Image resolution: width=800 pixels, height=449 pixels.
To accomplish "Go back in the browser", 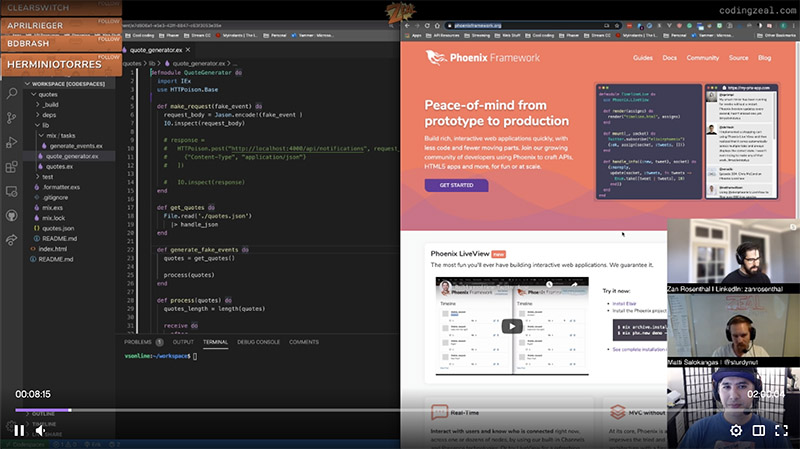I will point(407,25).
